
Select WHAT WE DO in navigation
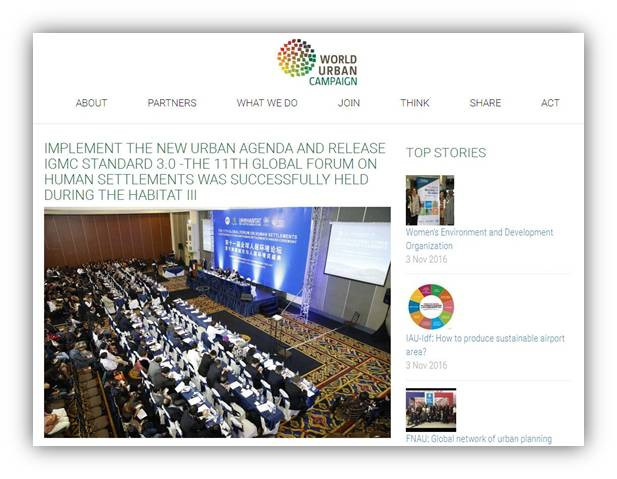(x=267, y=103)
